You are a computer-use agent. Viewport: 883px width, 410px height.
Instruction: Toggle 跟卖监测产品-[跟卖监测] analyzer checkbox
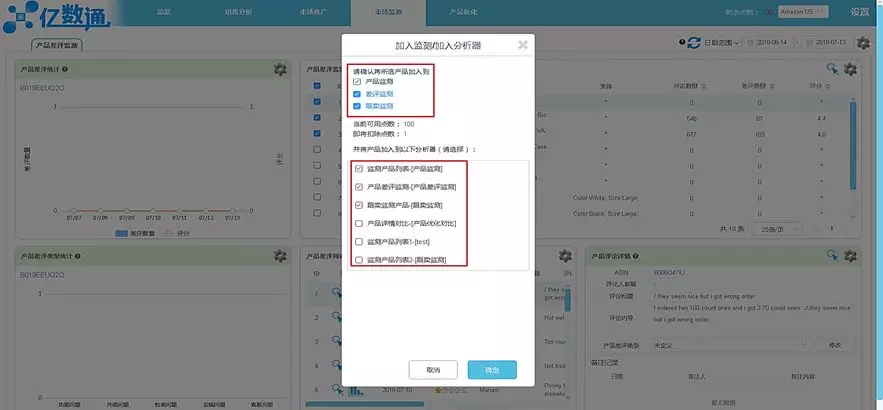coord(359,205)
